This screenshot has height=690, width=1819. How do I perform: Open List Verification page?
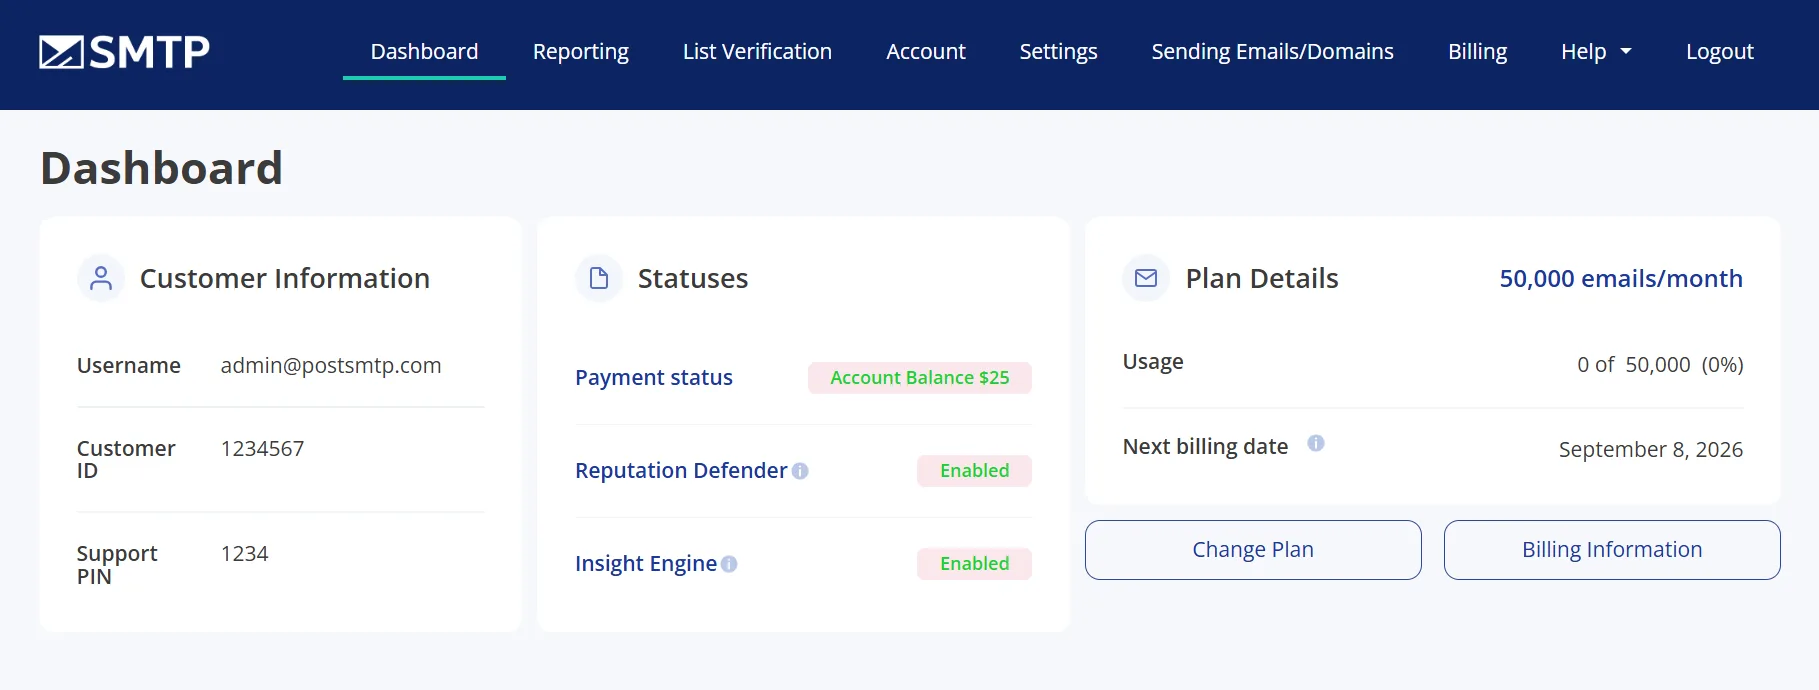(757, 51)
